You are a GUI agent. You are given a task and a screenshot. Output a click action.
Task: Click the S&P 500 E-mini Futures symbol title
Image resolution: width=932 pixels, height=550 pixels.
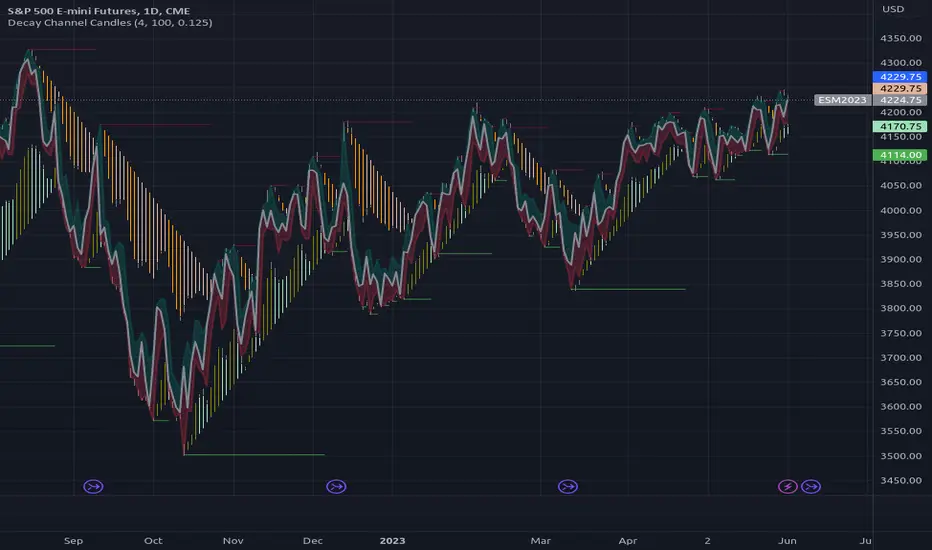99,11
